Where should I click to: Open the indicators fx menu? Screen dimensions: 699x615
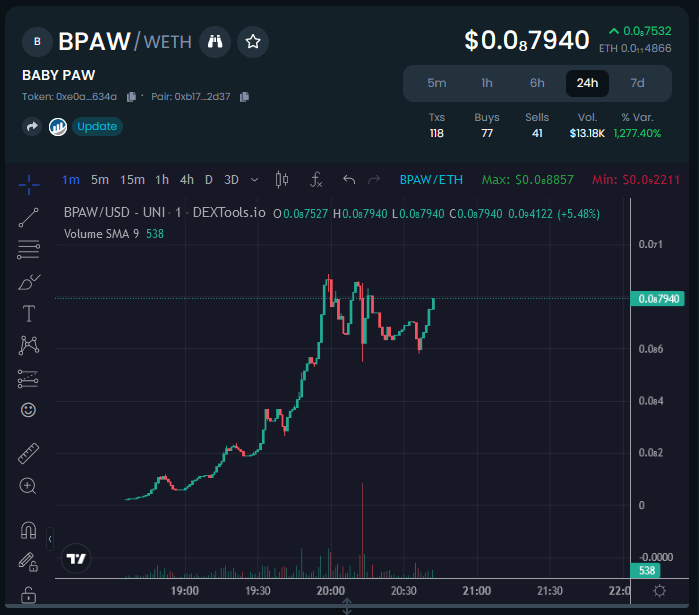pos(316,180)
